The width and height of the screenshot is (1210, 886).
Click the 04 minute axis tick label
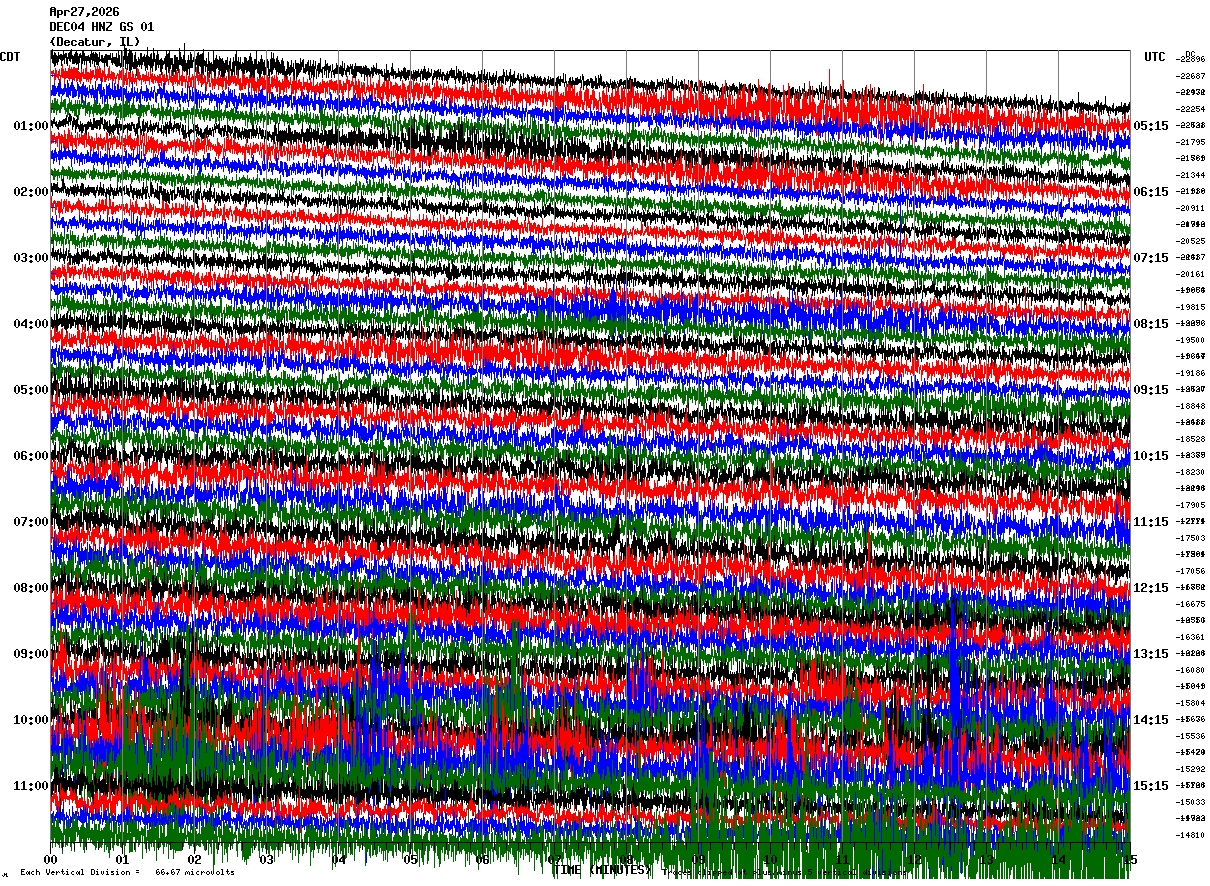[339, 859]
